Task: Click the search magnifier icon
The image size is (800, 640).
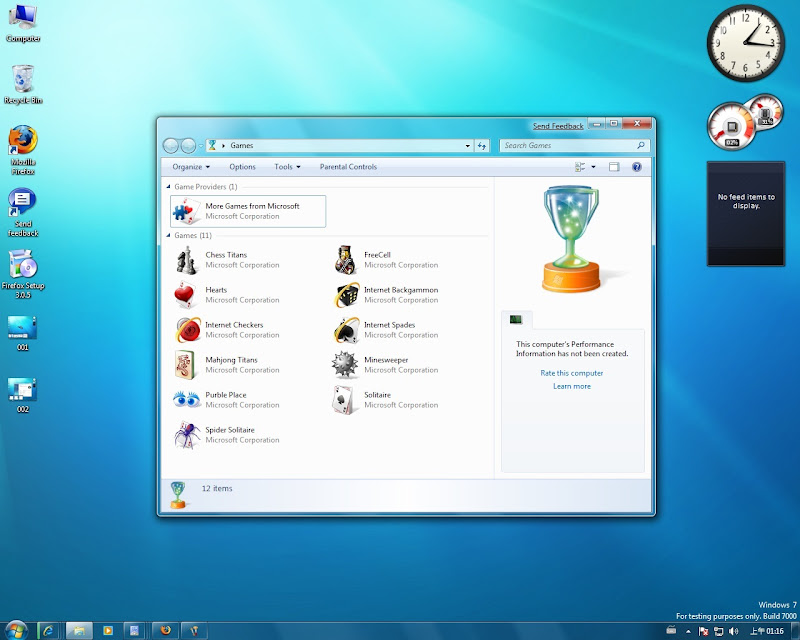Action: pyautogui.click(x=641, y=145)
